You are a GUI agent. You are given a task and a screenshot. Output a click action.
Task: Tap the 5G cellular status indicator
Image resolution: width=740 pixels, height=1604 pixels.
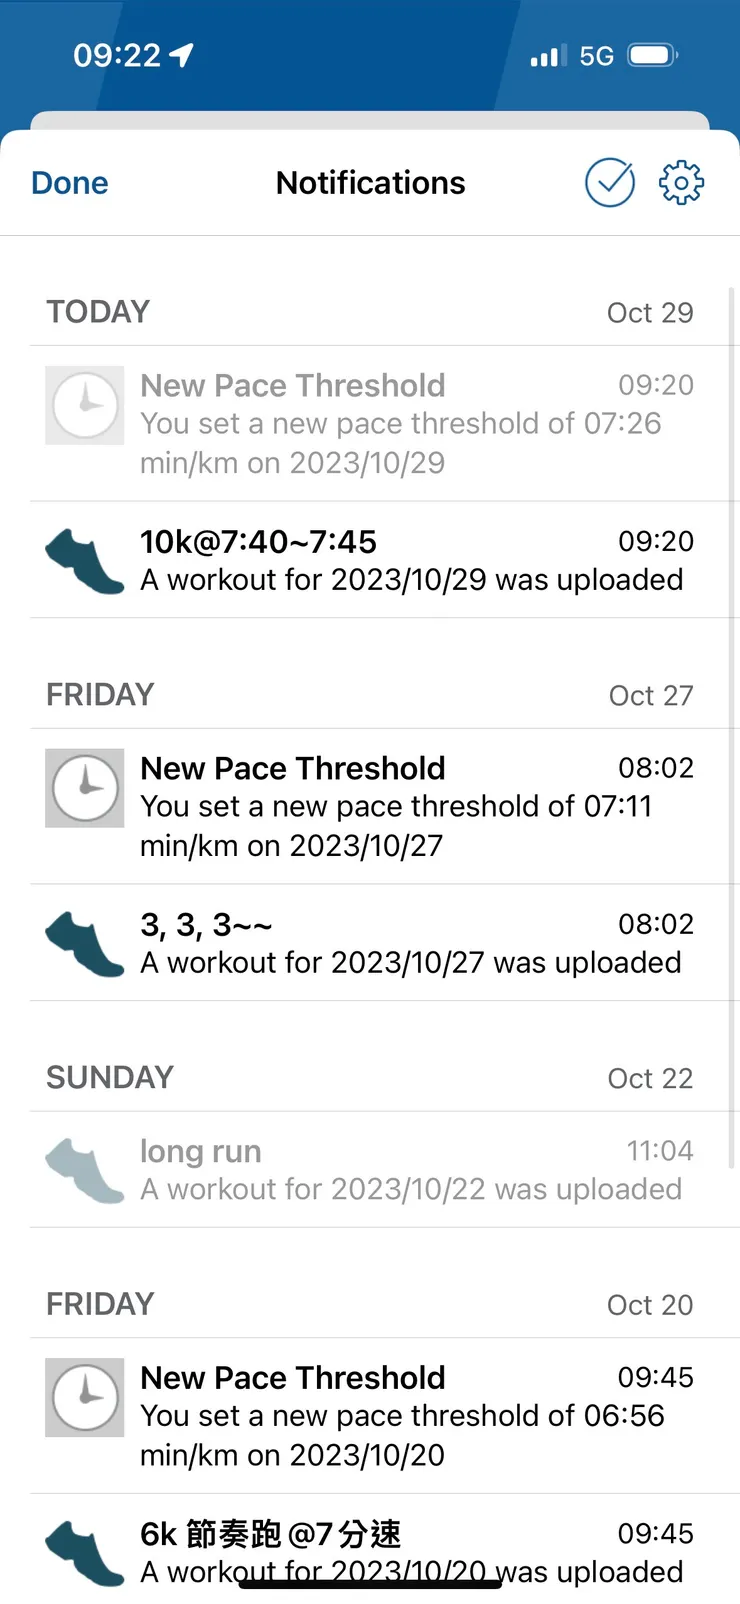[596, 56]
